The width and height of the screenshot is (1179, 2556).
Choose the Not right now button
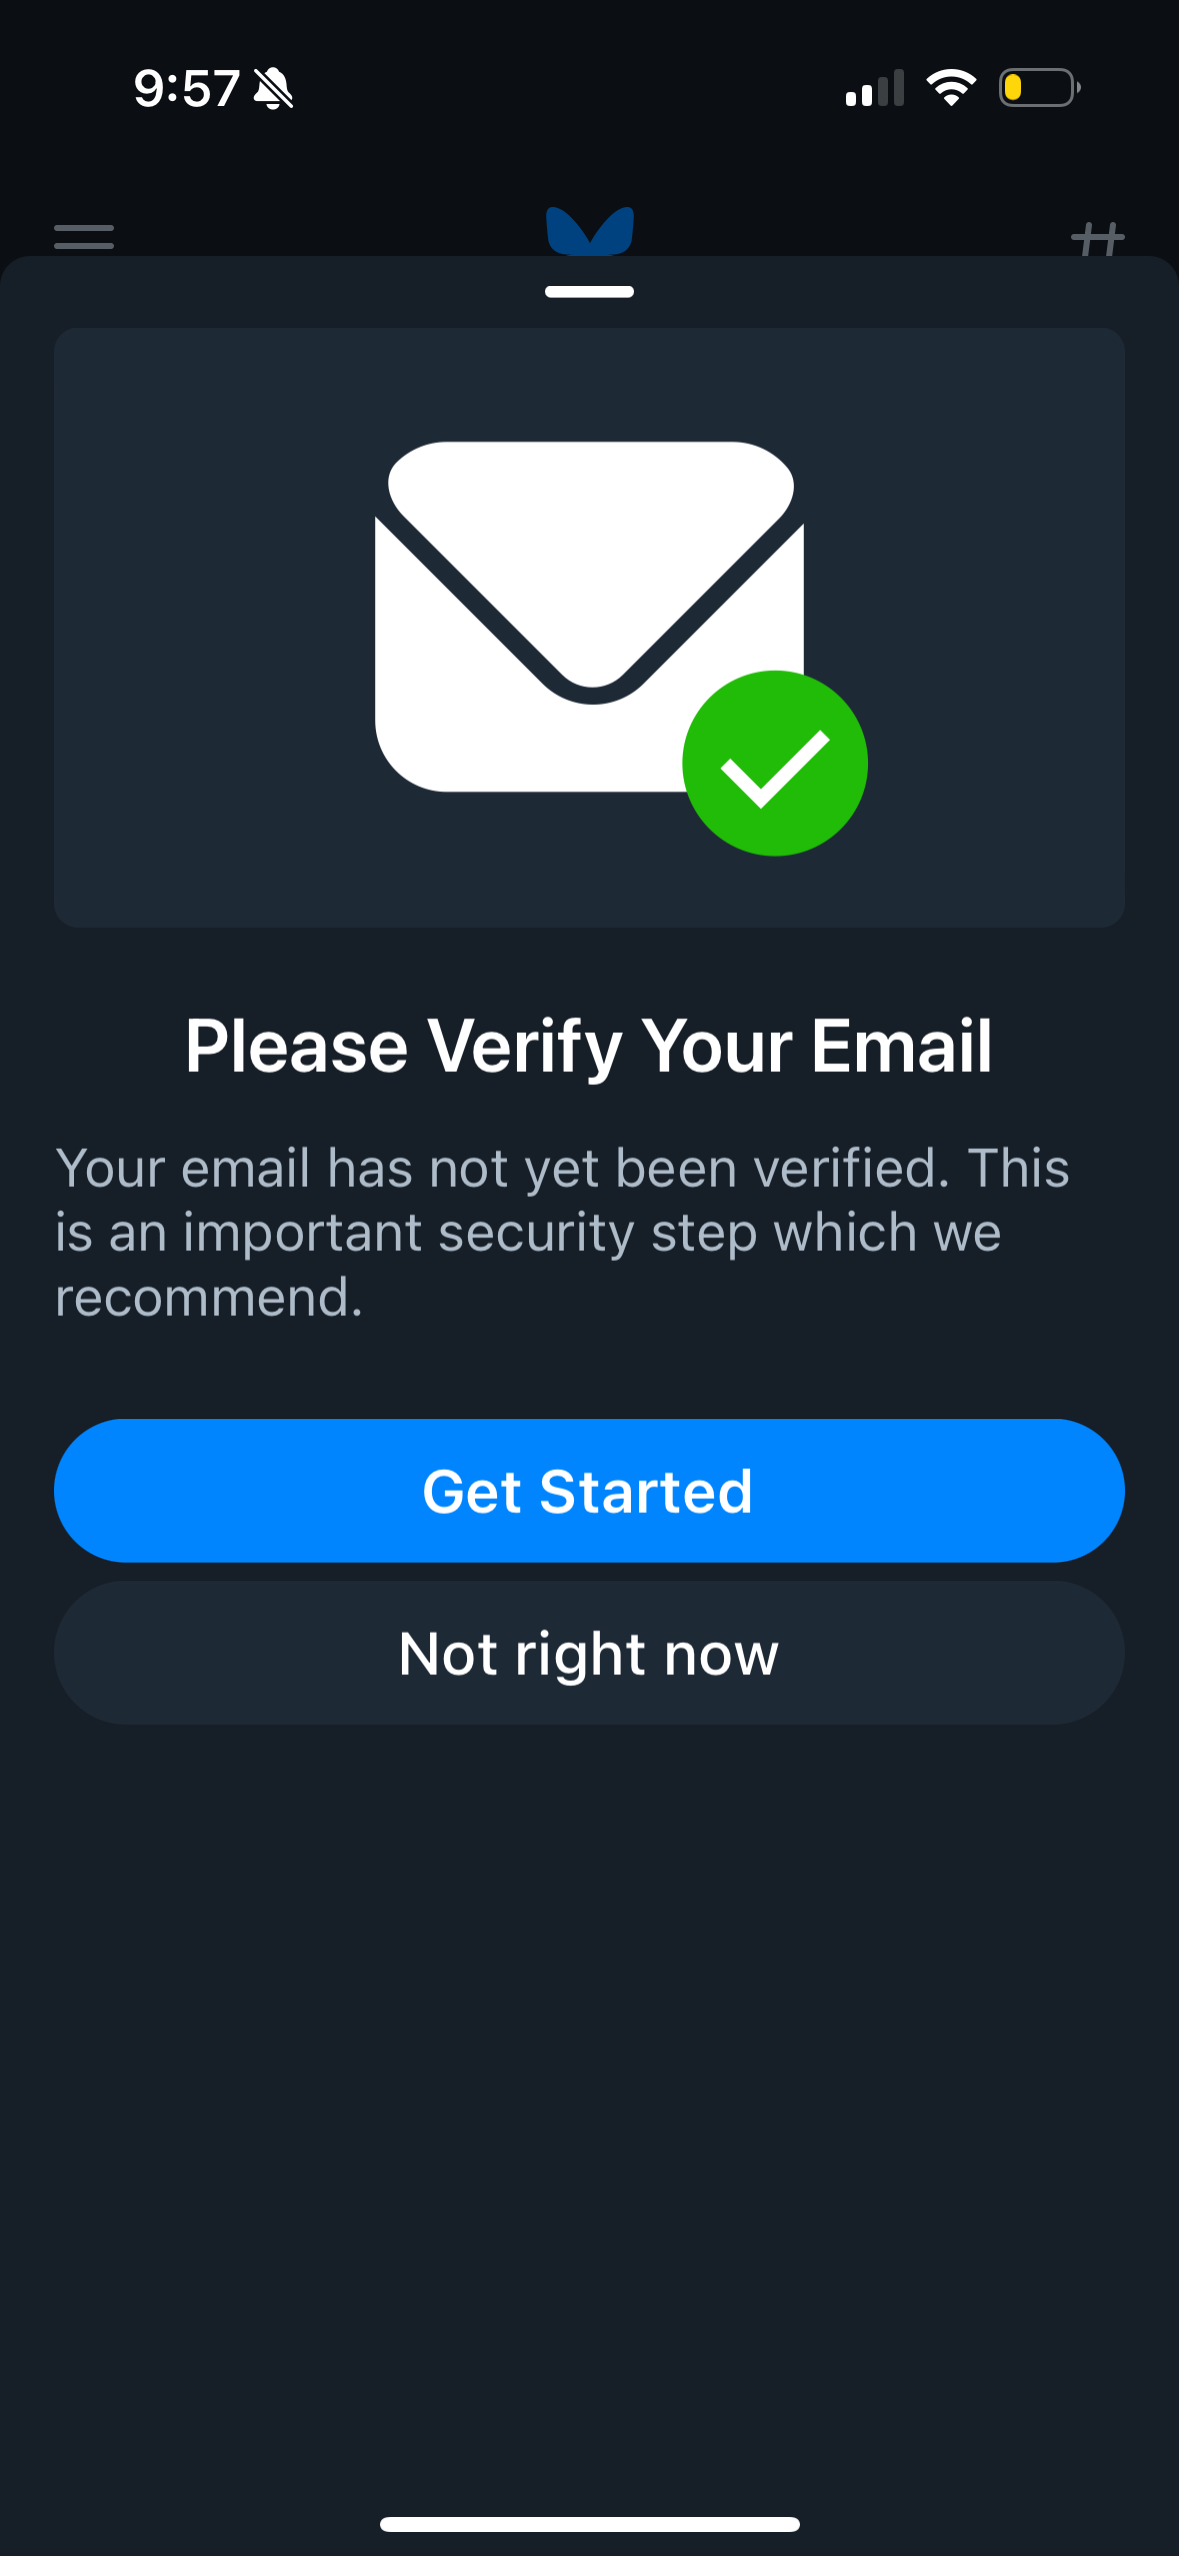(x=589, y=1653)
